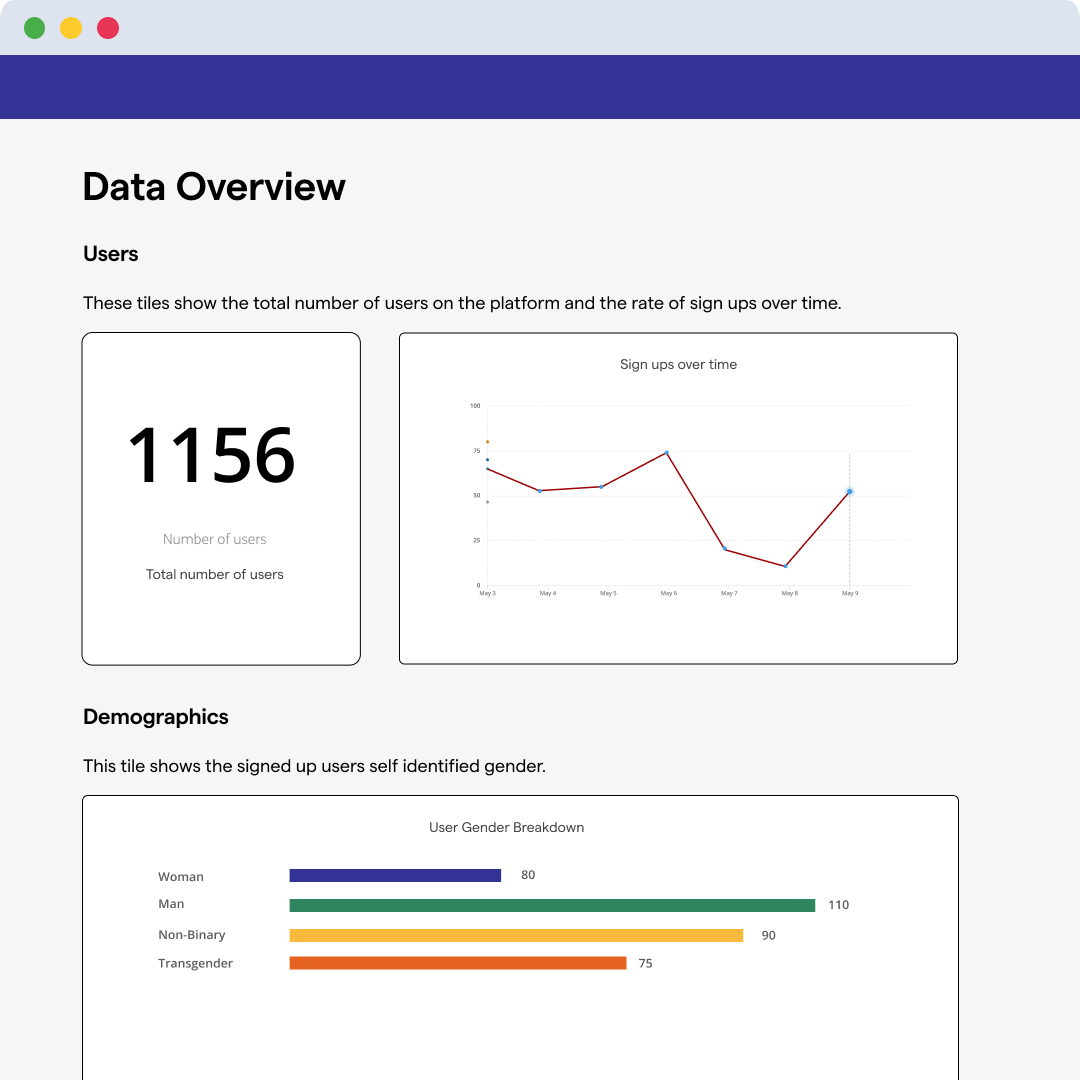This screenshot has width=1080, height=1080.
Task: Click the 'Sign ups over time' chart title
Action: coord(678,365)
